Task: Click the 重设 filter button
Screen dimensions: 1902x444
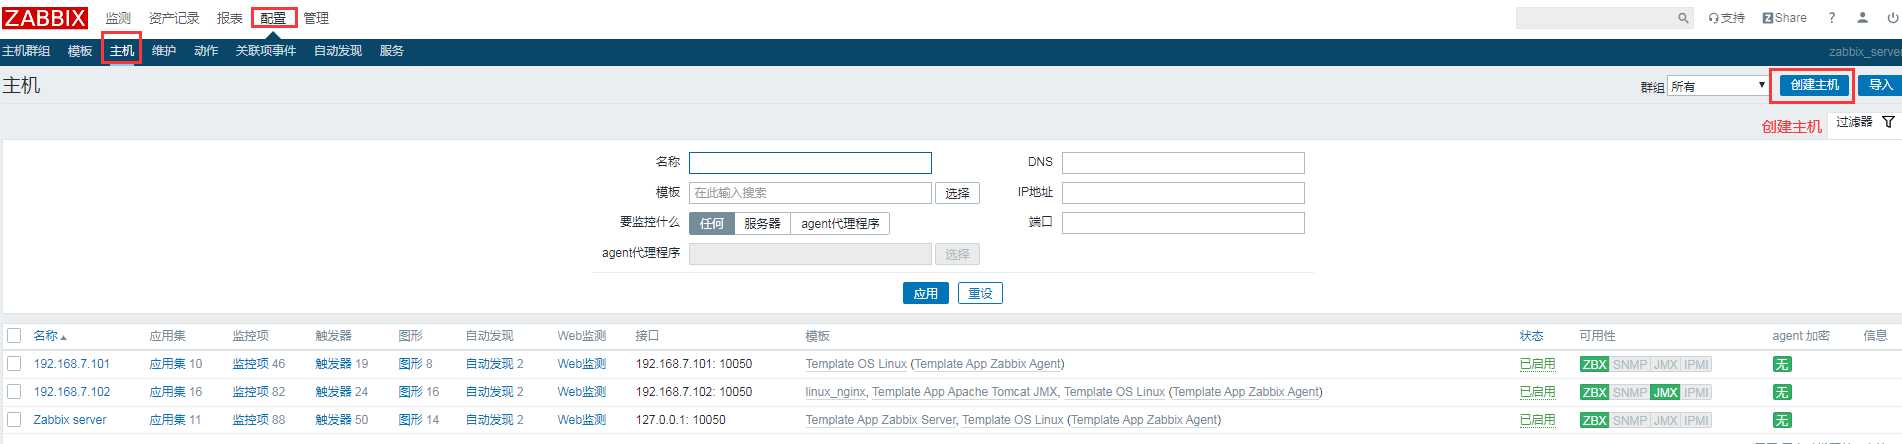Action: (980, 293)
